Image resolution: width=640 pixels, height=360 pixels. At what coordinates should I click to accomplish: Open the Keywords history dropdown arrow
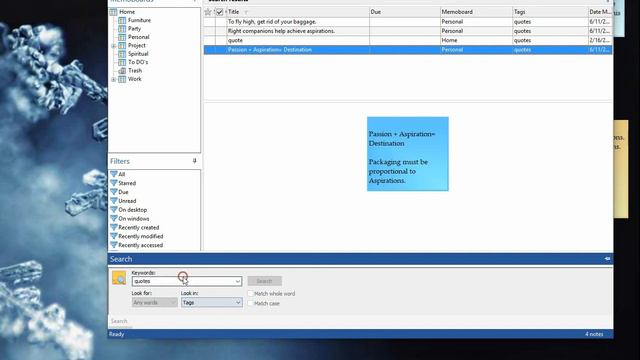click(238, 281)
